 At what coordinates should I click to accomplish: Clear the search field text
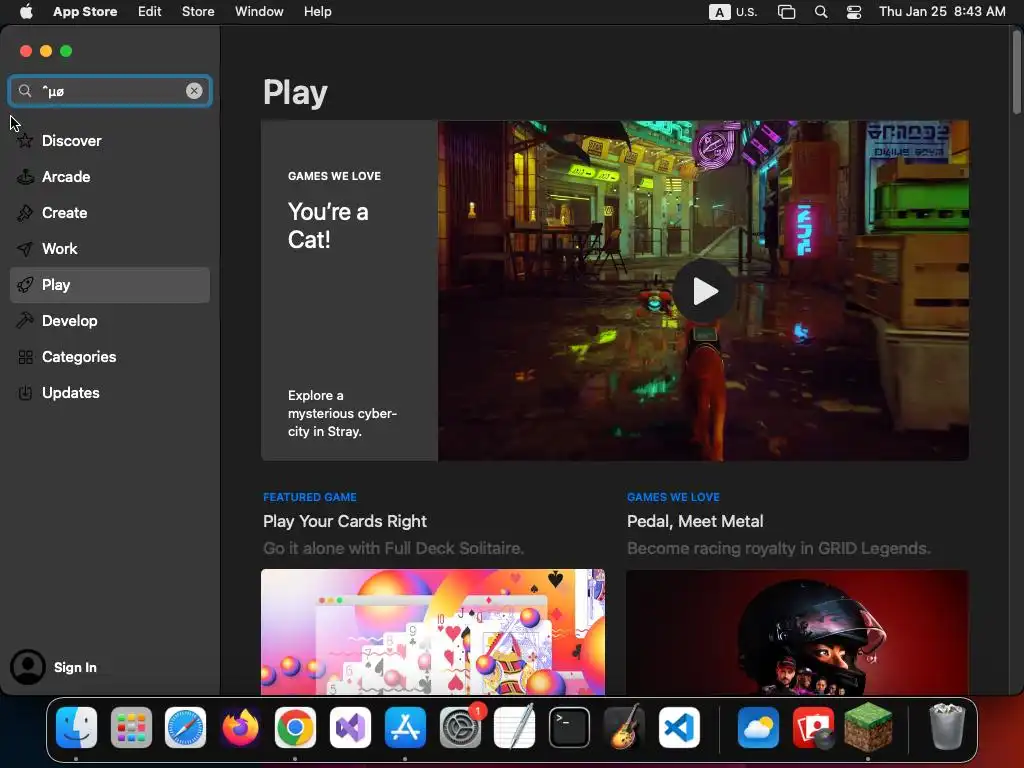point(194,91)
